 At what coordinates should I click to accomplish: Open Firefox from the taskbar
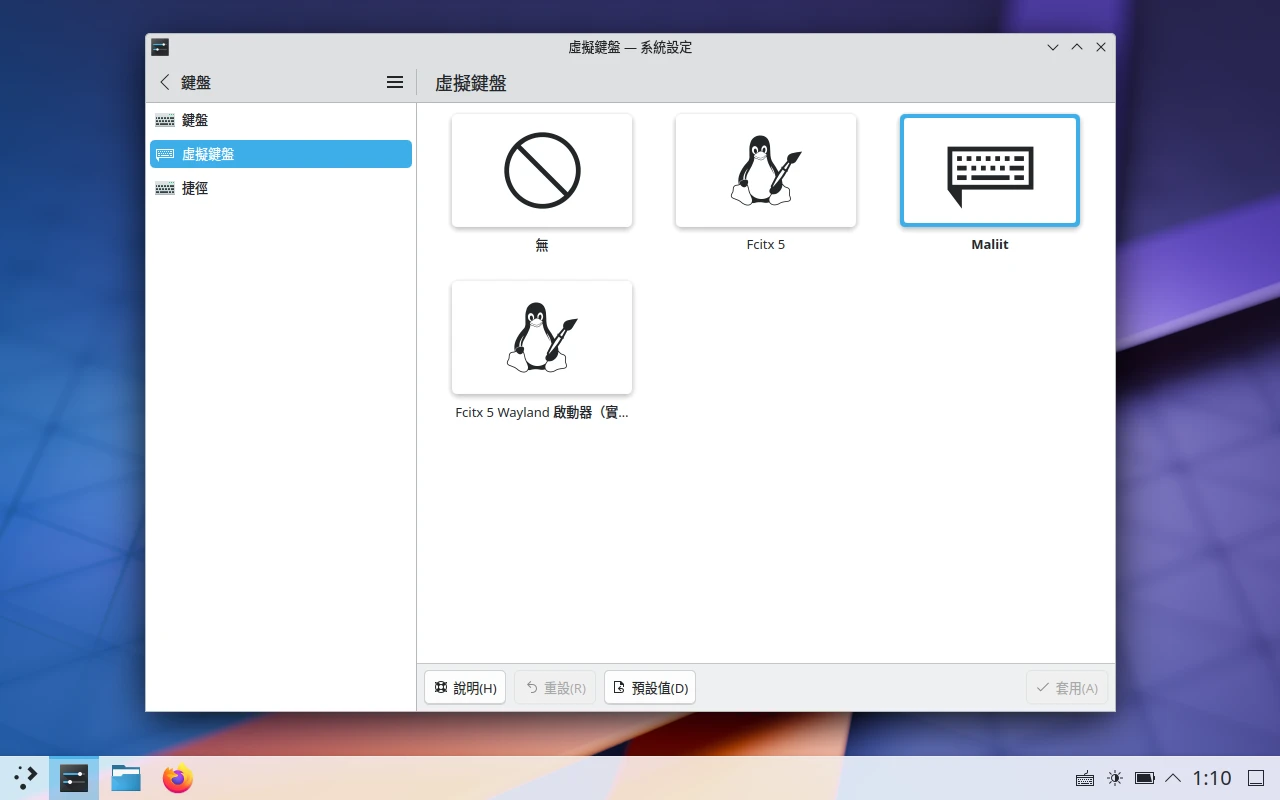pyautogui.click(x=178, y=778)
